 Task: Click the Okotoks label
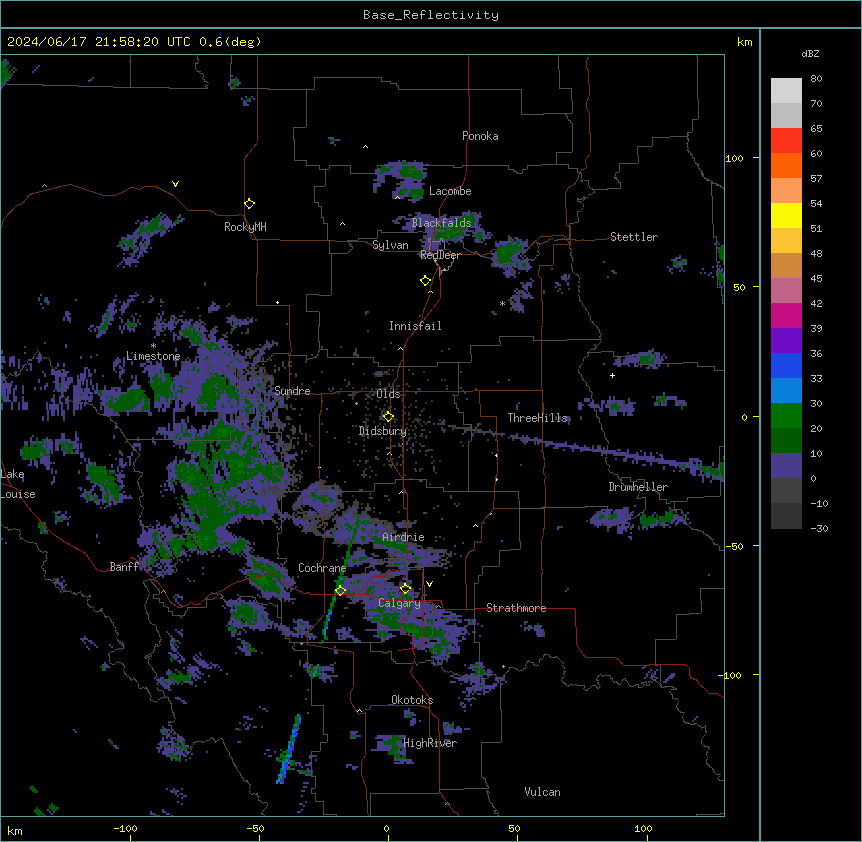pos(412,700)
